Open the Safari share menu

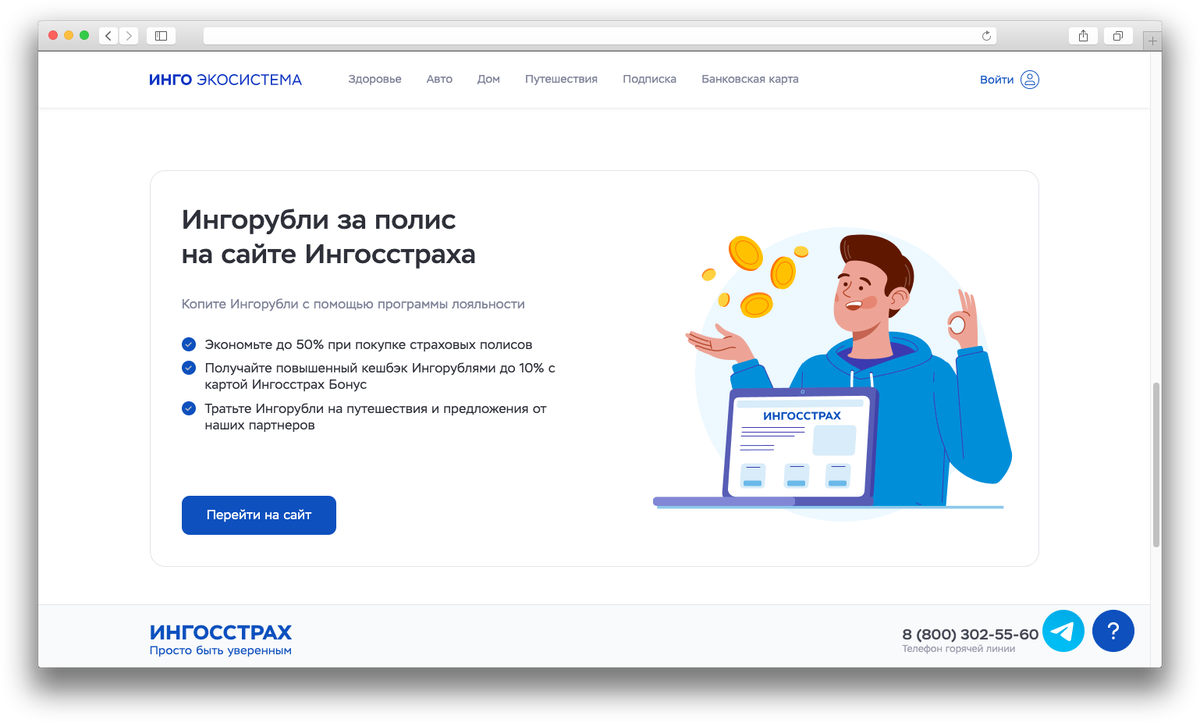coord(1084,36)
